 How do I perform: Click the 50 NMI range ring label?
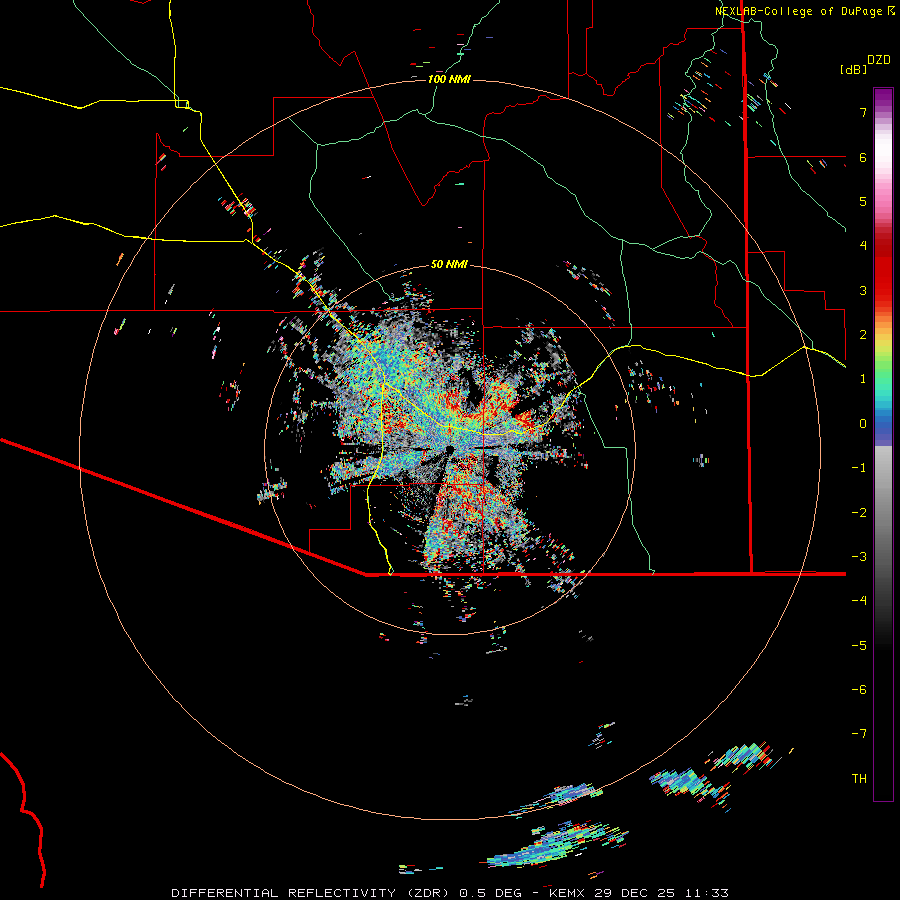tap(449, 264)
